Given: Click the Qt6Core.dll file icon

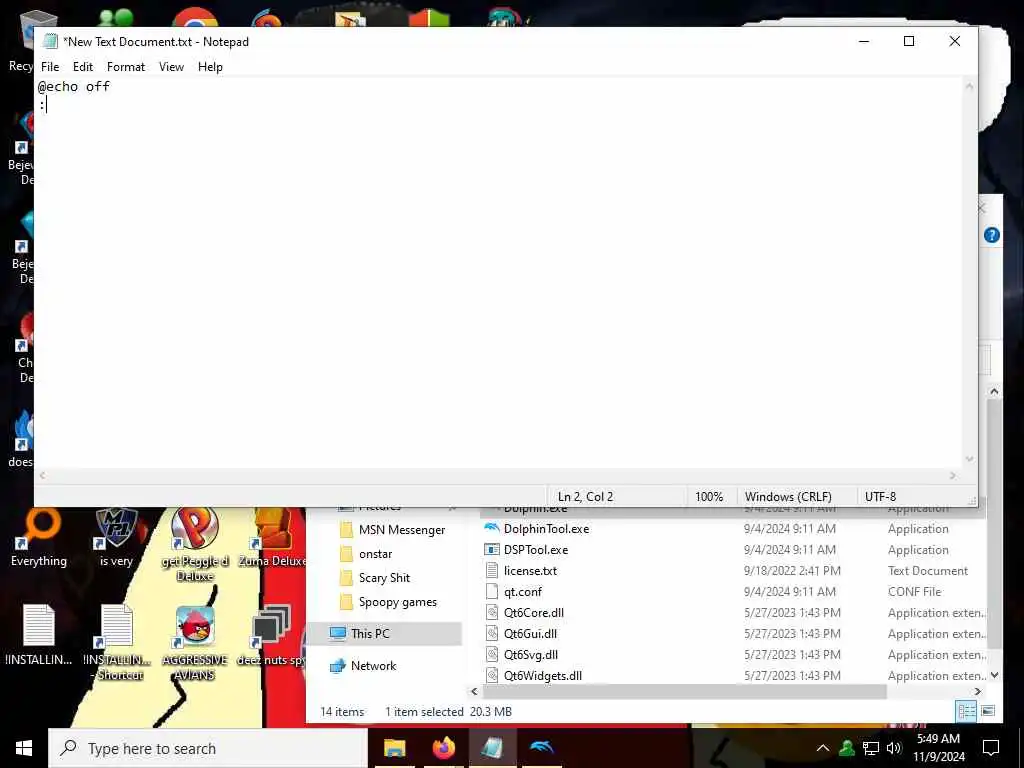Looking at the screenshot, I should pyautogui.click(x=492, y=612).
